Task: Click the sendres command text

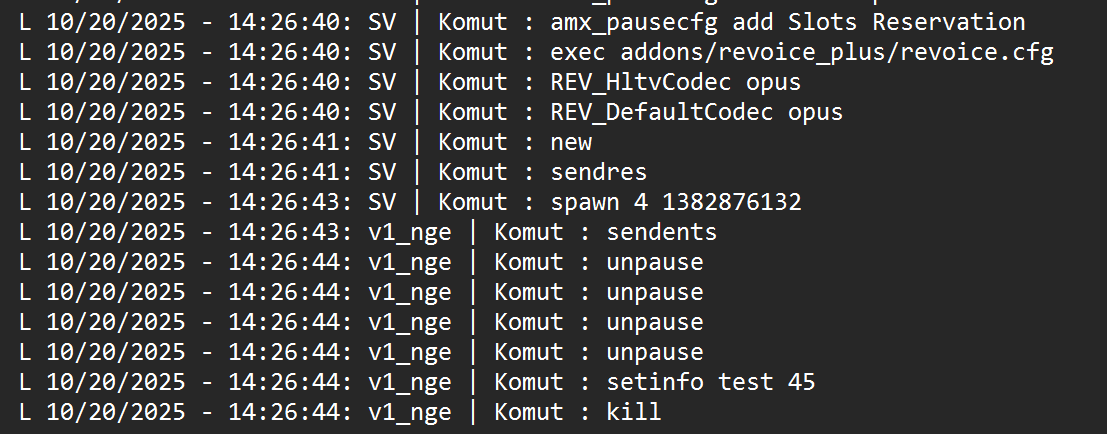Action: pyautogui.click(x=599, y=172)
